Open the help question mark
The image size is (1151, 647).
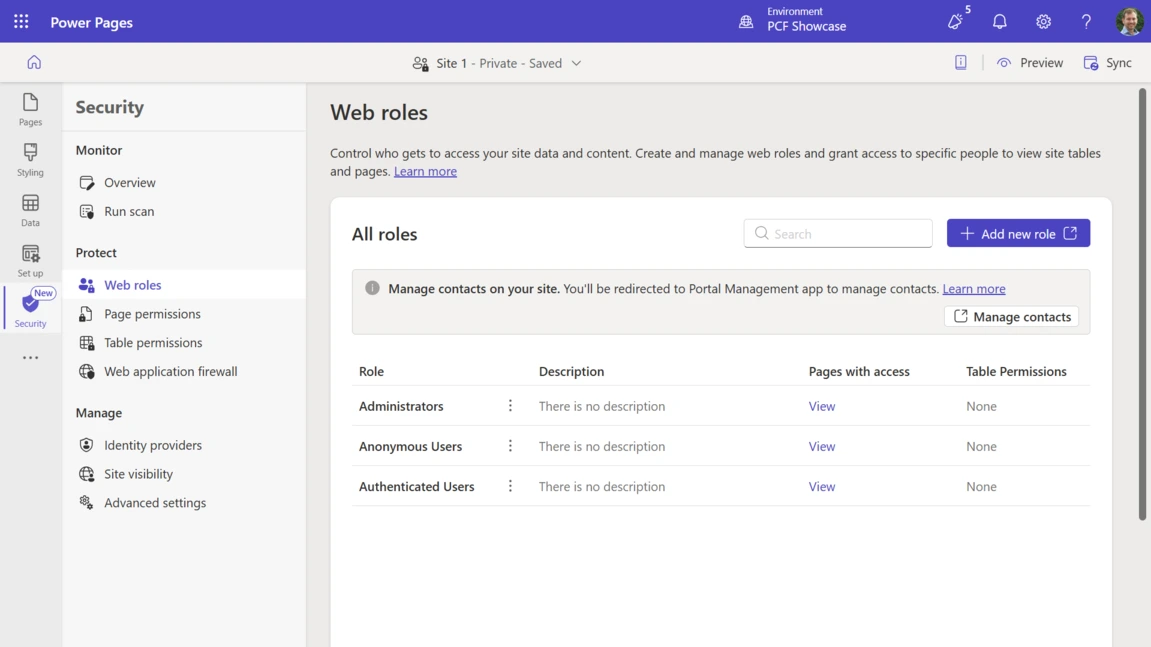pyautogui.click(x=1086, y=21)
